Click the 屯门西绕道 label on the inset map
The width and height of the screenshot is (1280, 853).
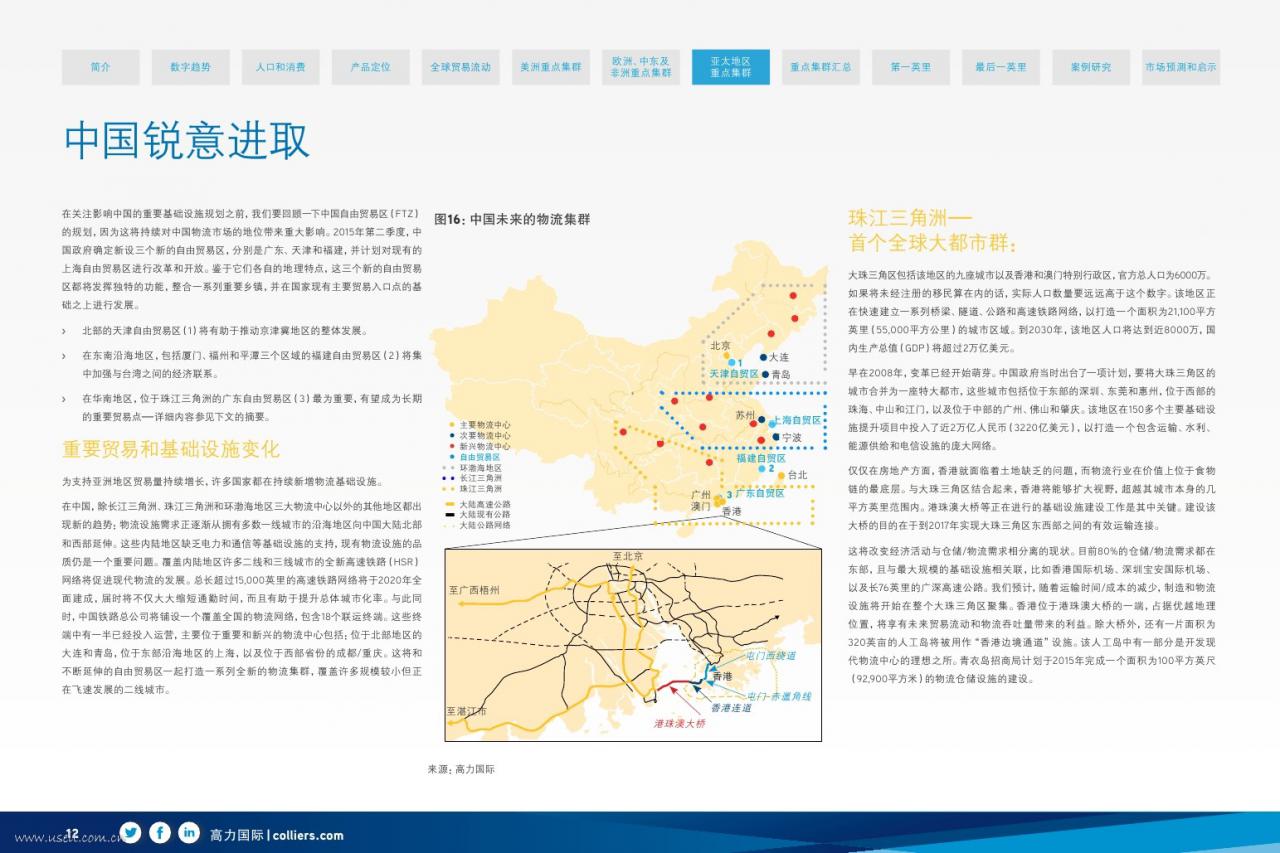(x=771, y=656)
